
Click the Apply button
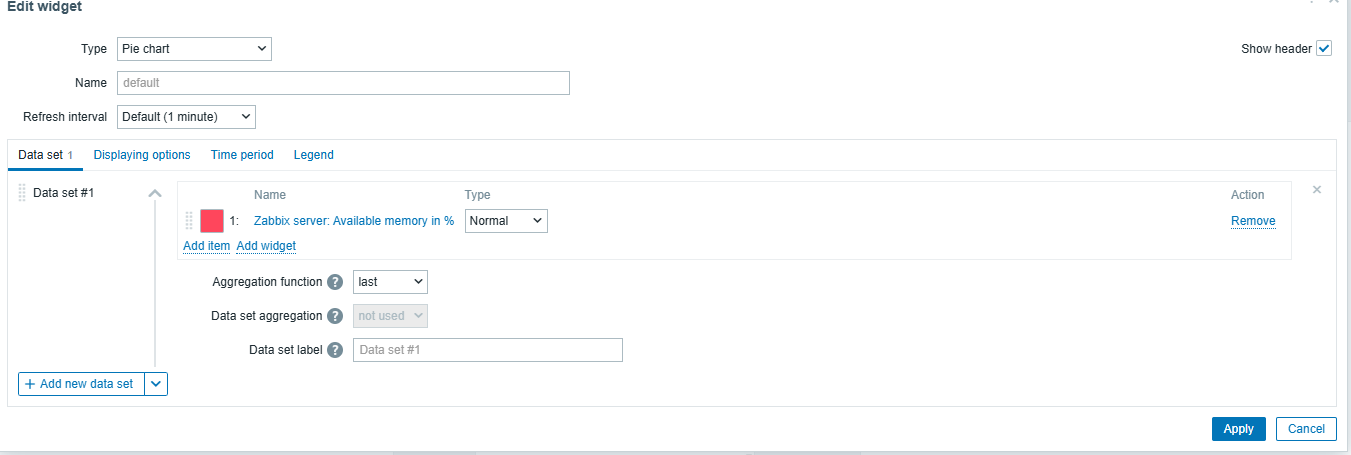(x=1239, y=429)
